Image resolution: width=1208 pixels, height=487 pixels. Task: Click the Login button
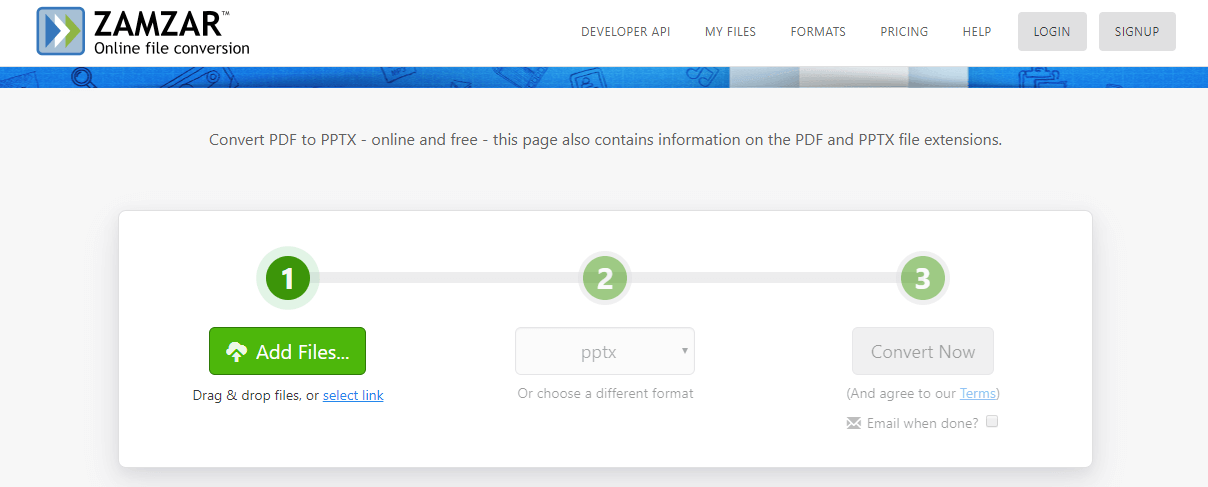coord(1052,32)
